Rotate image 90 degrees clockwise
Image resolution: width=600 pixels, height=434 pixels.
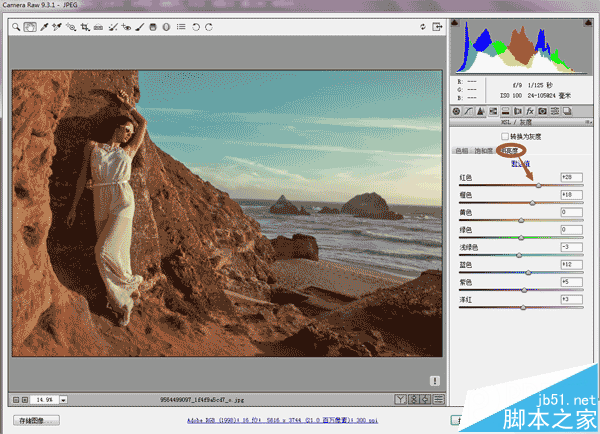[209, 27]
